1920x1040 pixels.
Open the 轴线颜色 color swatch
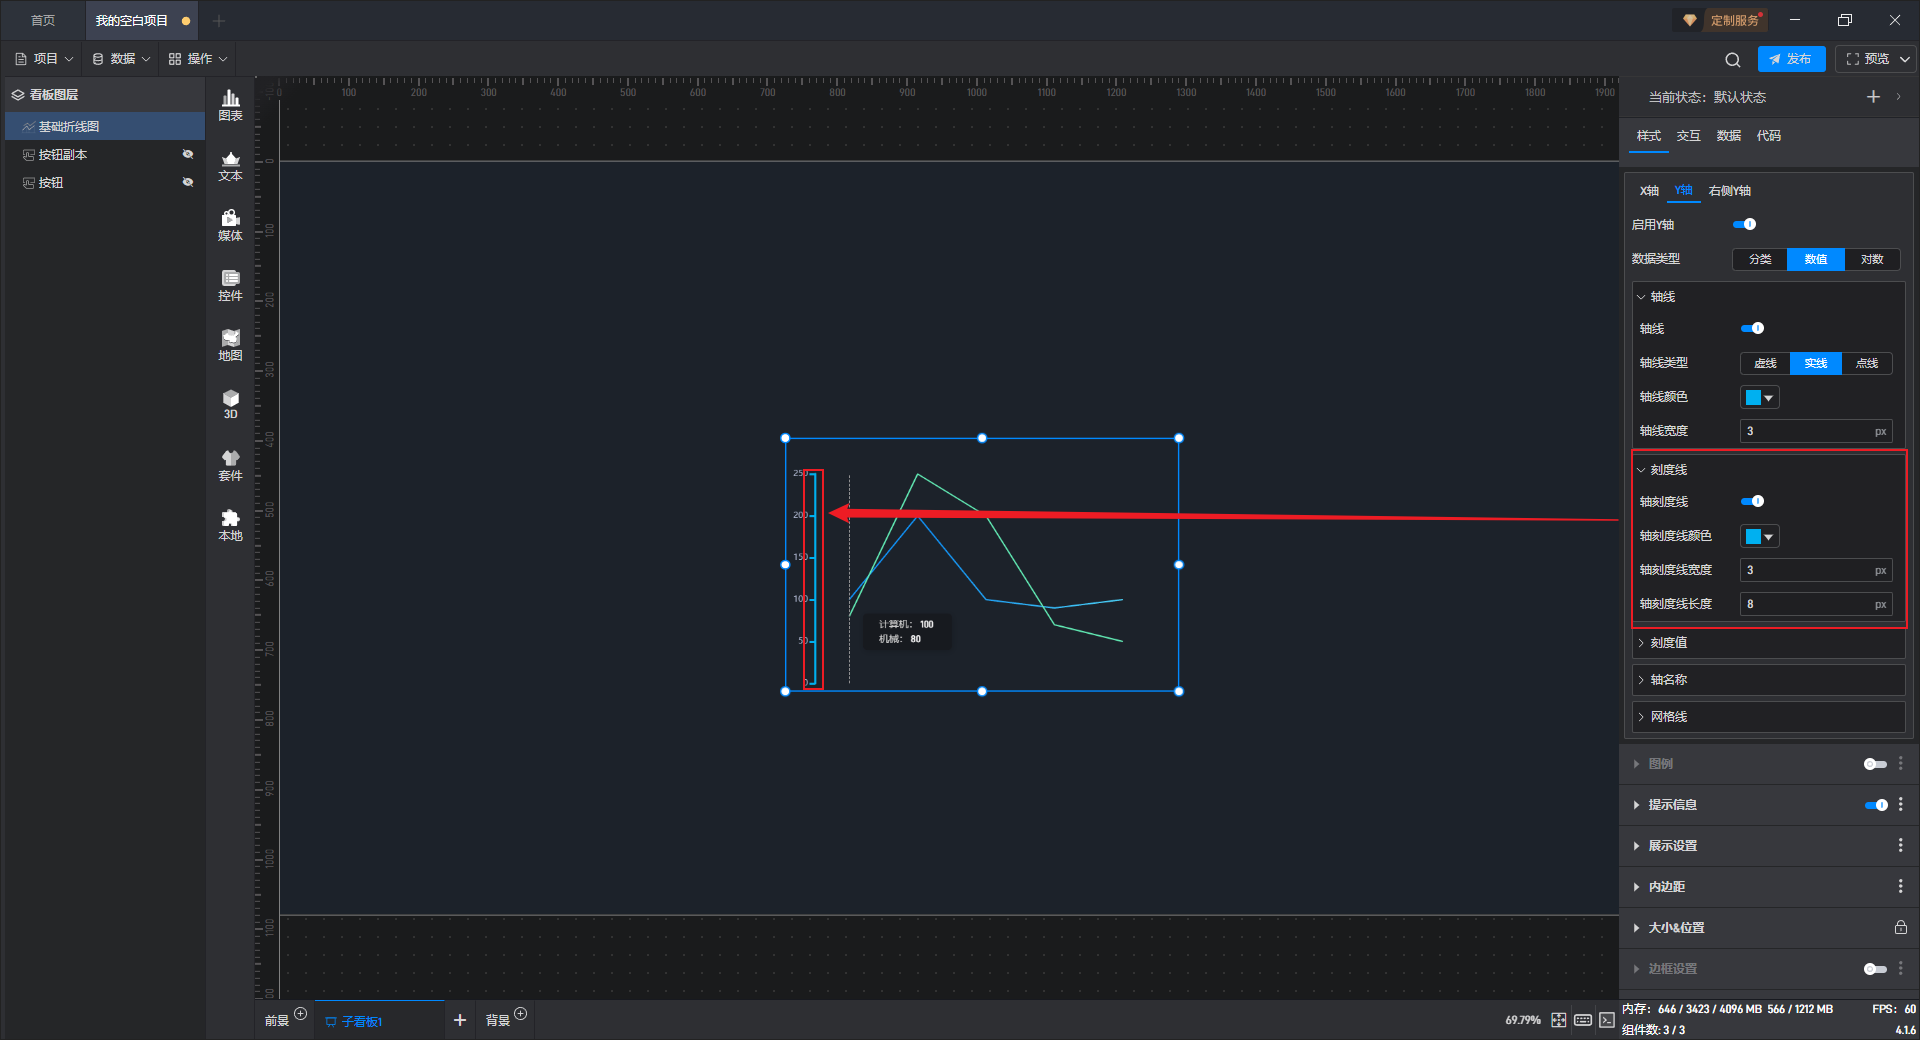[1759, 398]
